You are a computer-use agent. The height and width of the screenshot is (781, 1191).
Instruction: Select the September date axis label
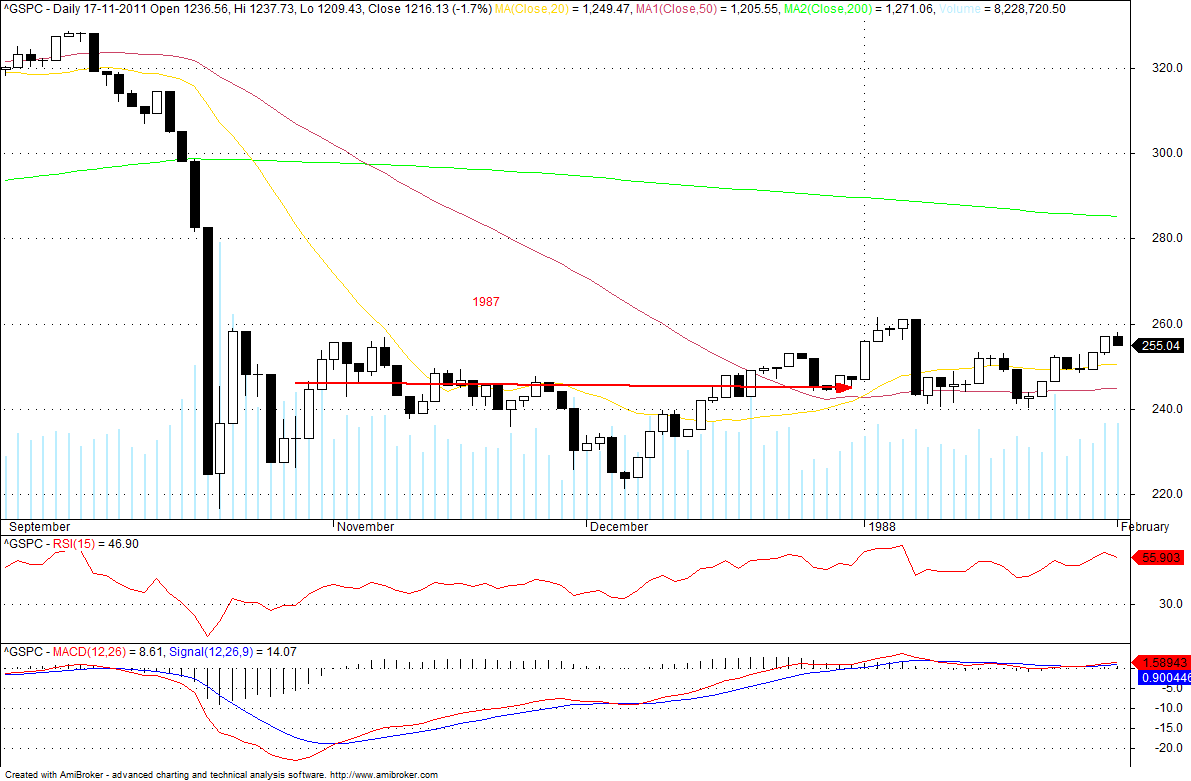click(39, 526)
